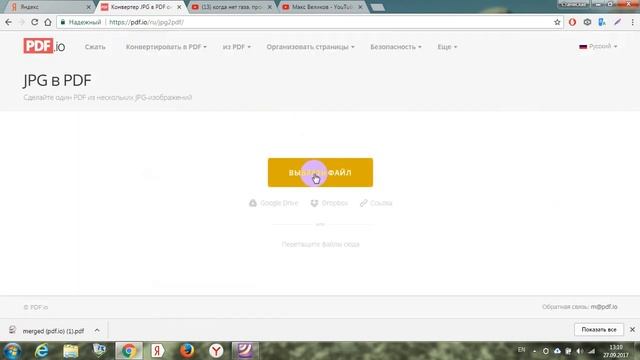Open the browser home page icon
This screenshot has width=640, height=360.
48,22
